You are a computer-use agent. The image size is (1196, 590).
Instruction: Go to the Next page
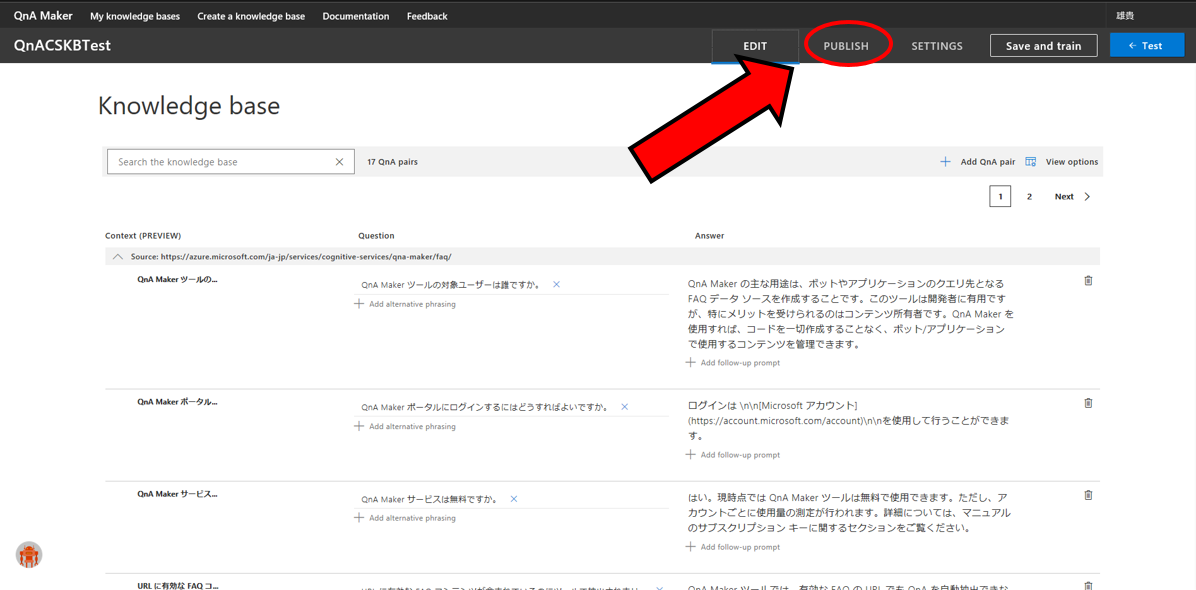pyautogui.click(x=1072, y=197)
